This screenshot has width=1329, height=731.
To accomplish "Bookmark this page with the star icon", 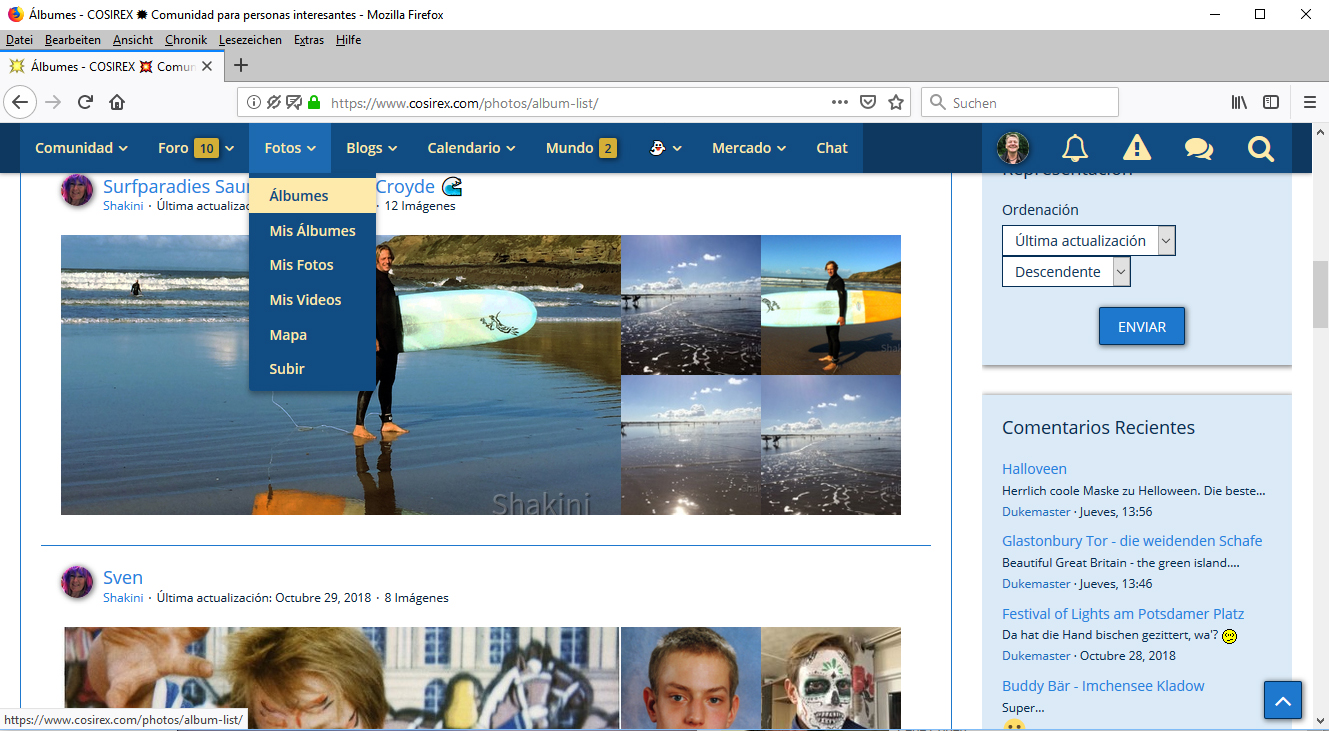I will (896, 102).
